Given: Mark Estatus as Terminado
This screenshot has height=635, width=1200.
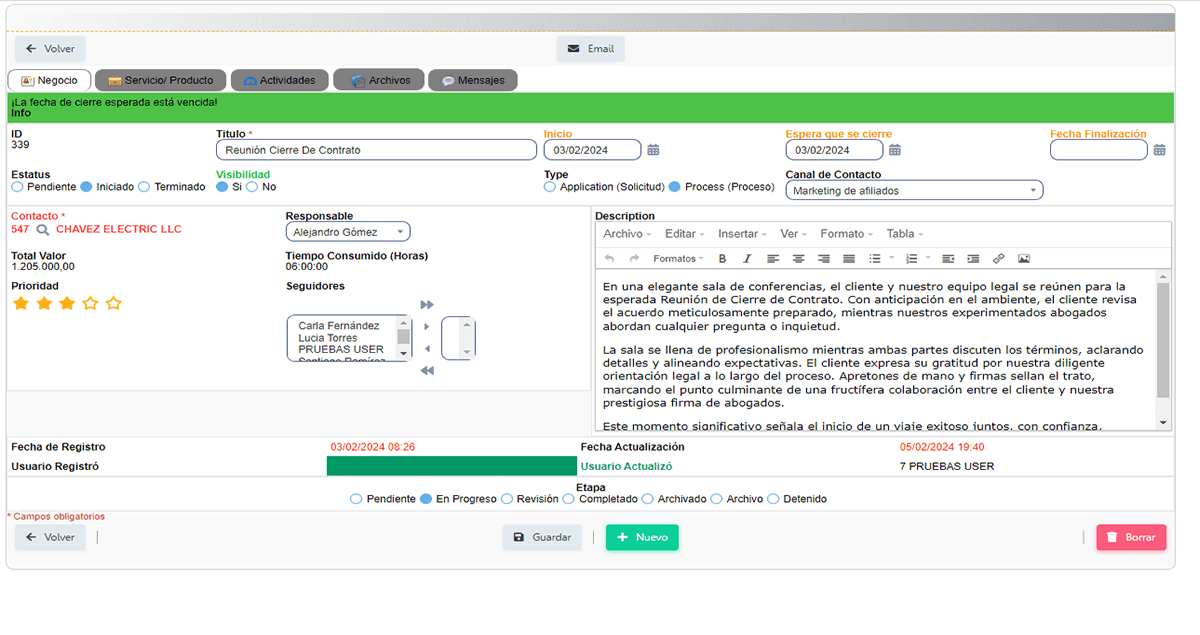Looking at the screenshot, I should point(144,187).
